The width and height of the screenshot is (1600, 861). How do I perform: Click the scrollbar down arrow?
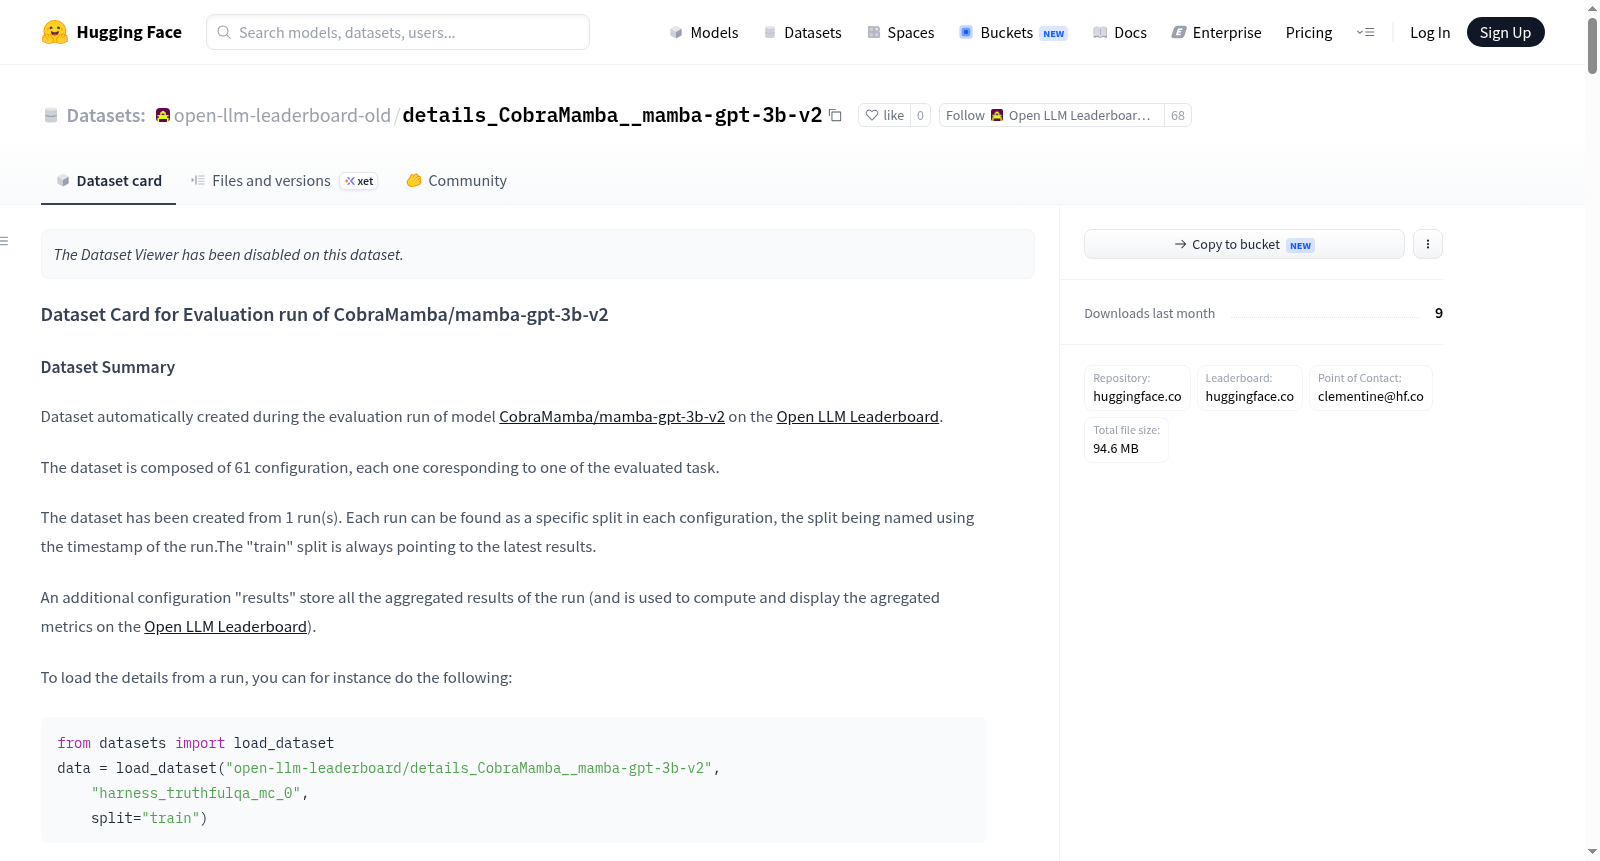point(1592,852)
